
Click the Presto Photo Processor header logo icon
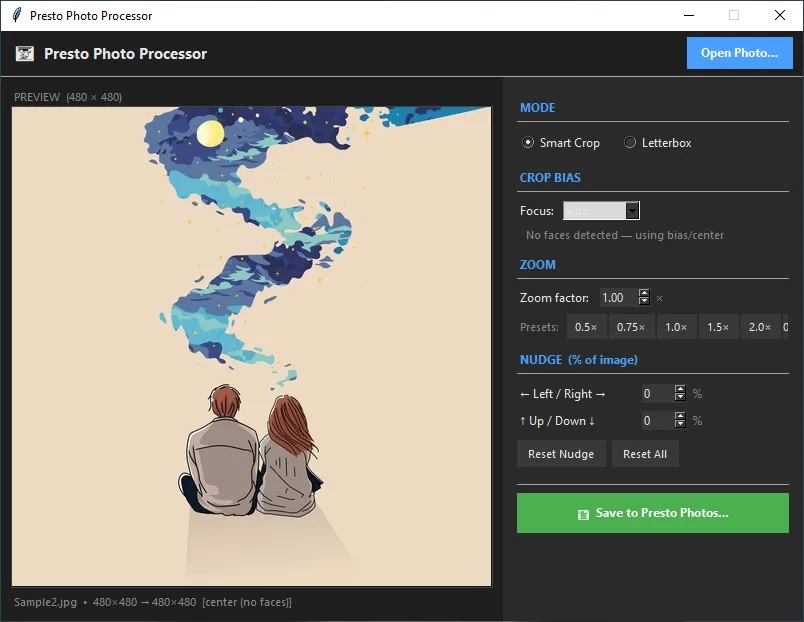point(25,53)
